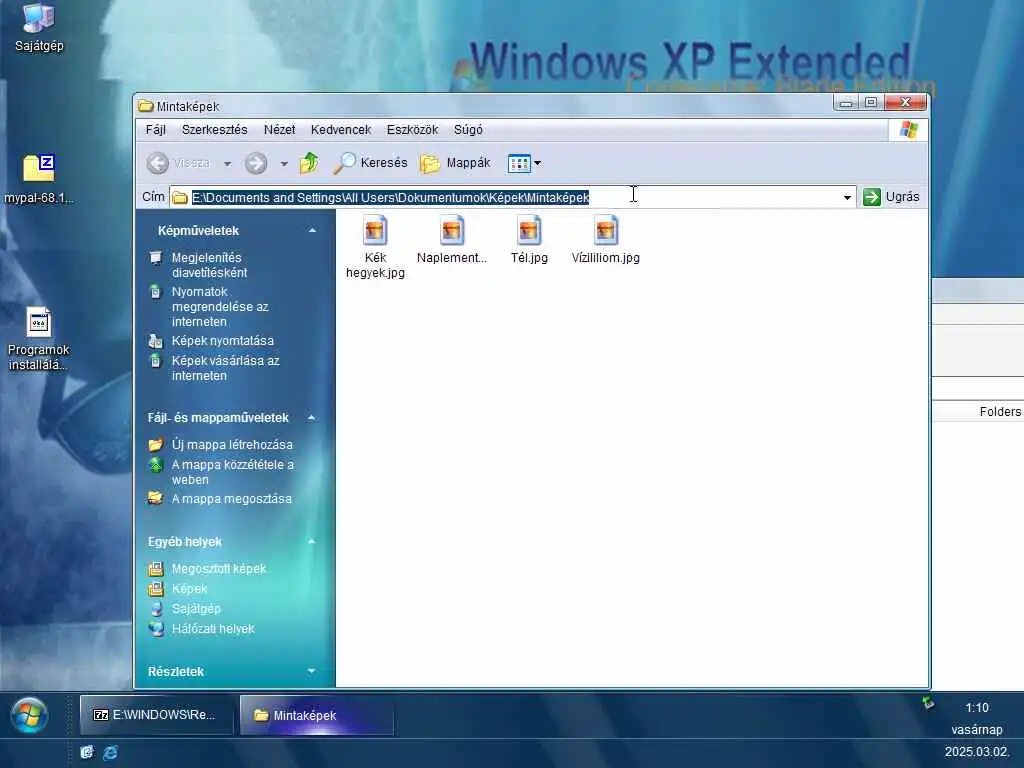
Task: Click the show desktop quick launch icon
Action: pos(87,752)
